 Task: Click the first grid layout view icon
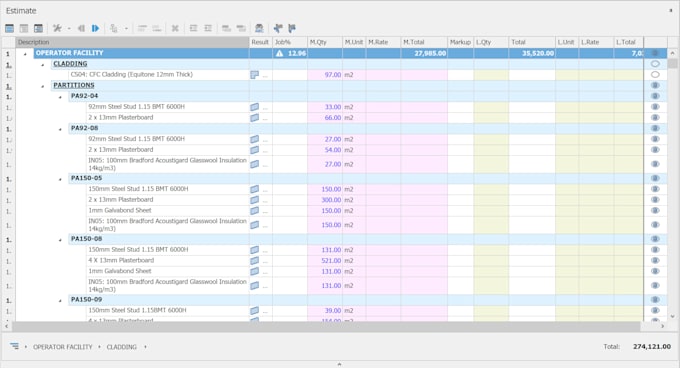[9, 29]
